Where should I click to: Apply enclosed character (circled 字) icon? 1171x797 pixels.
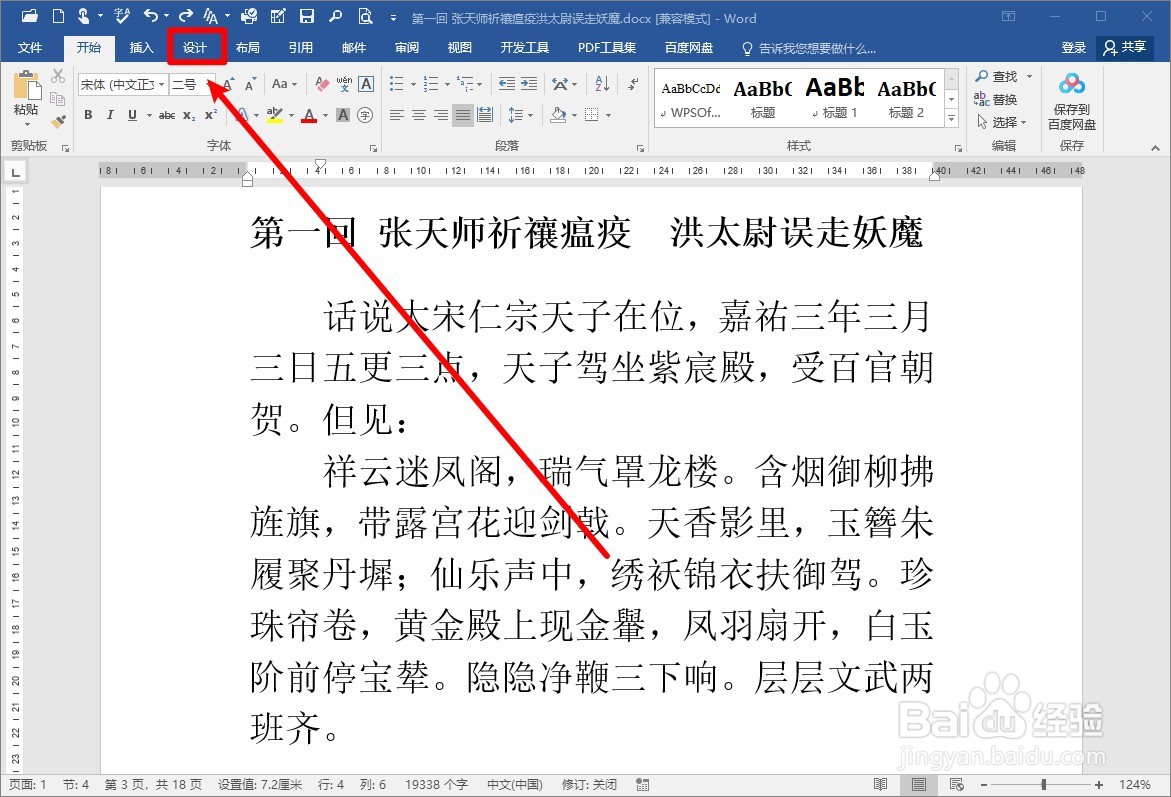point(365,115)
